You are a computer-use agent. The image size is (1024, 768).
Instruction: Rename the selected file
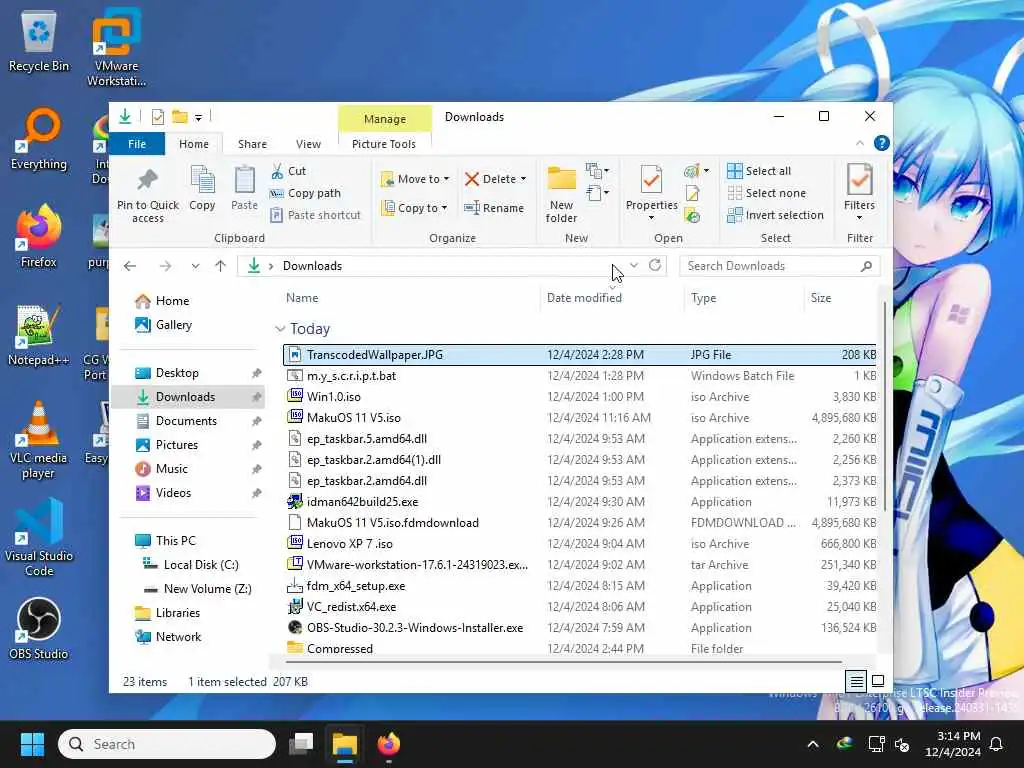[x=494, y=208]
